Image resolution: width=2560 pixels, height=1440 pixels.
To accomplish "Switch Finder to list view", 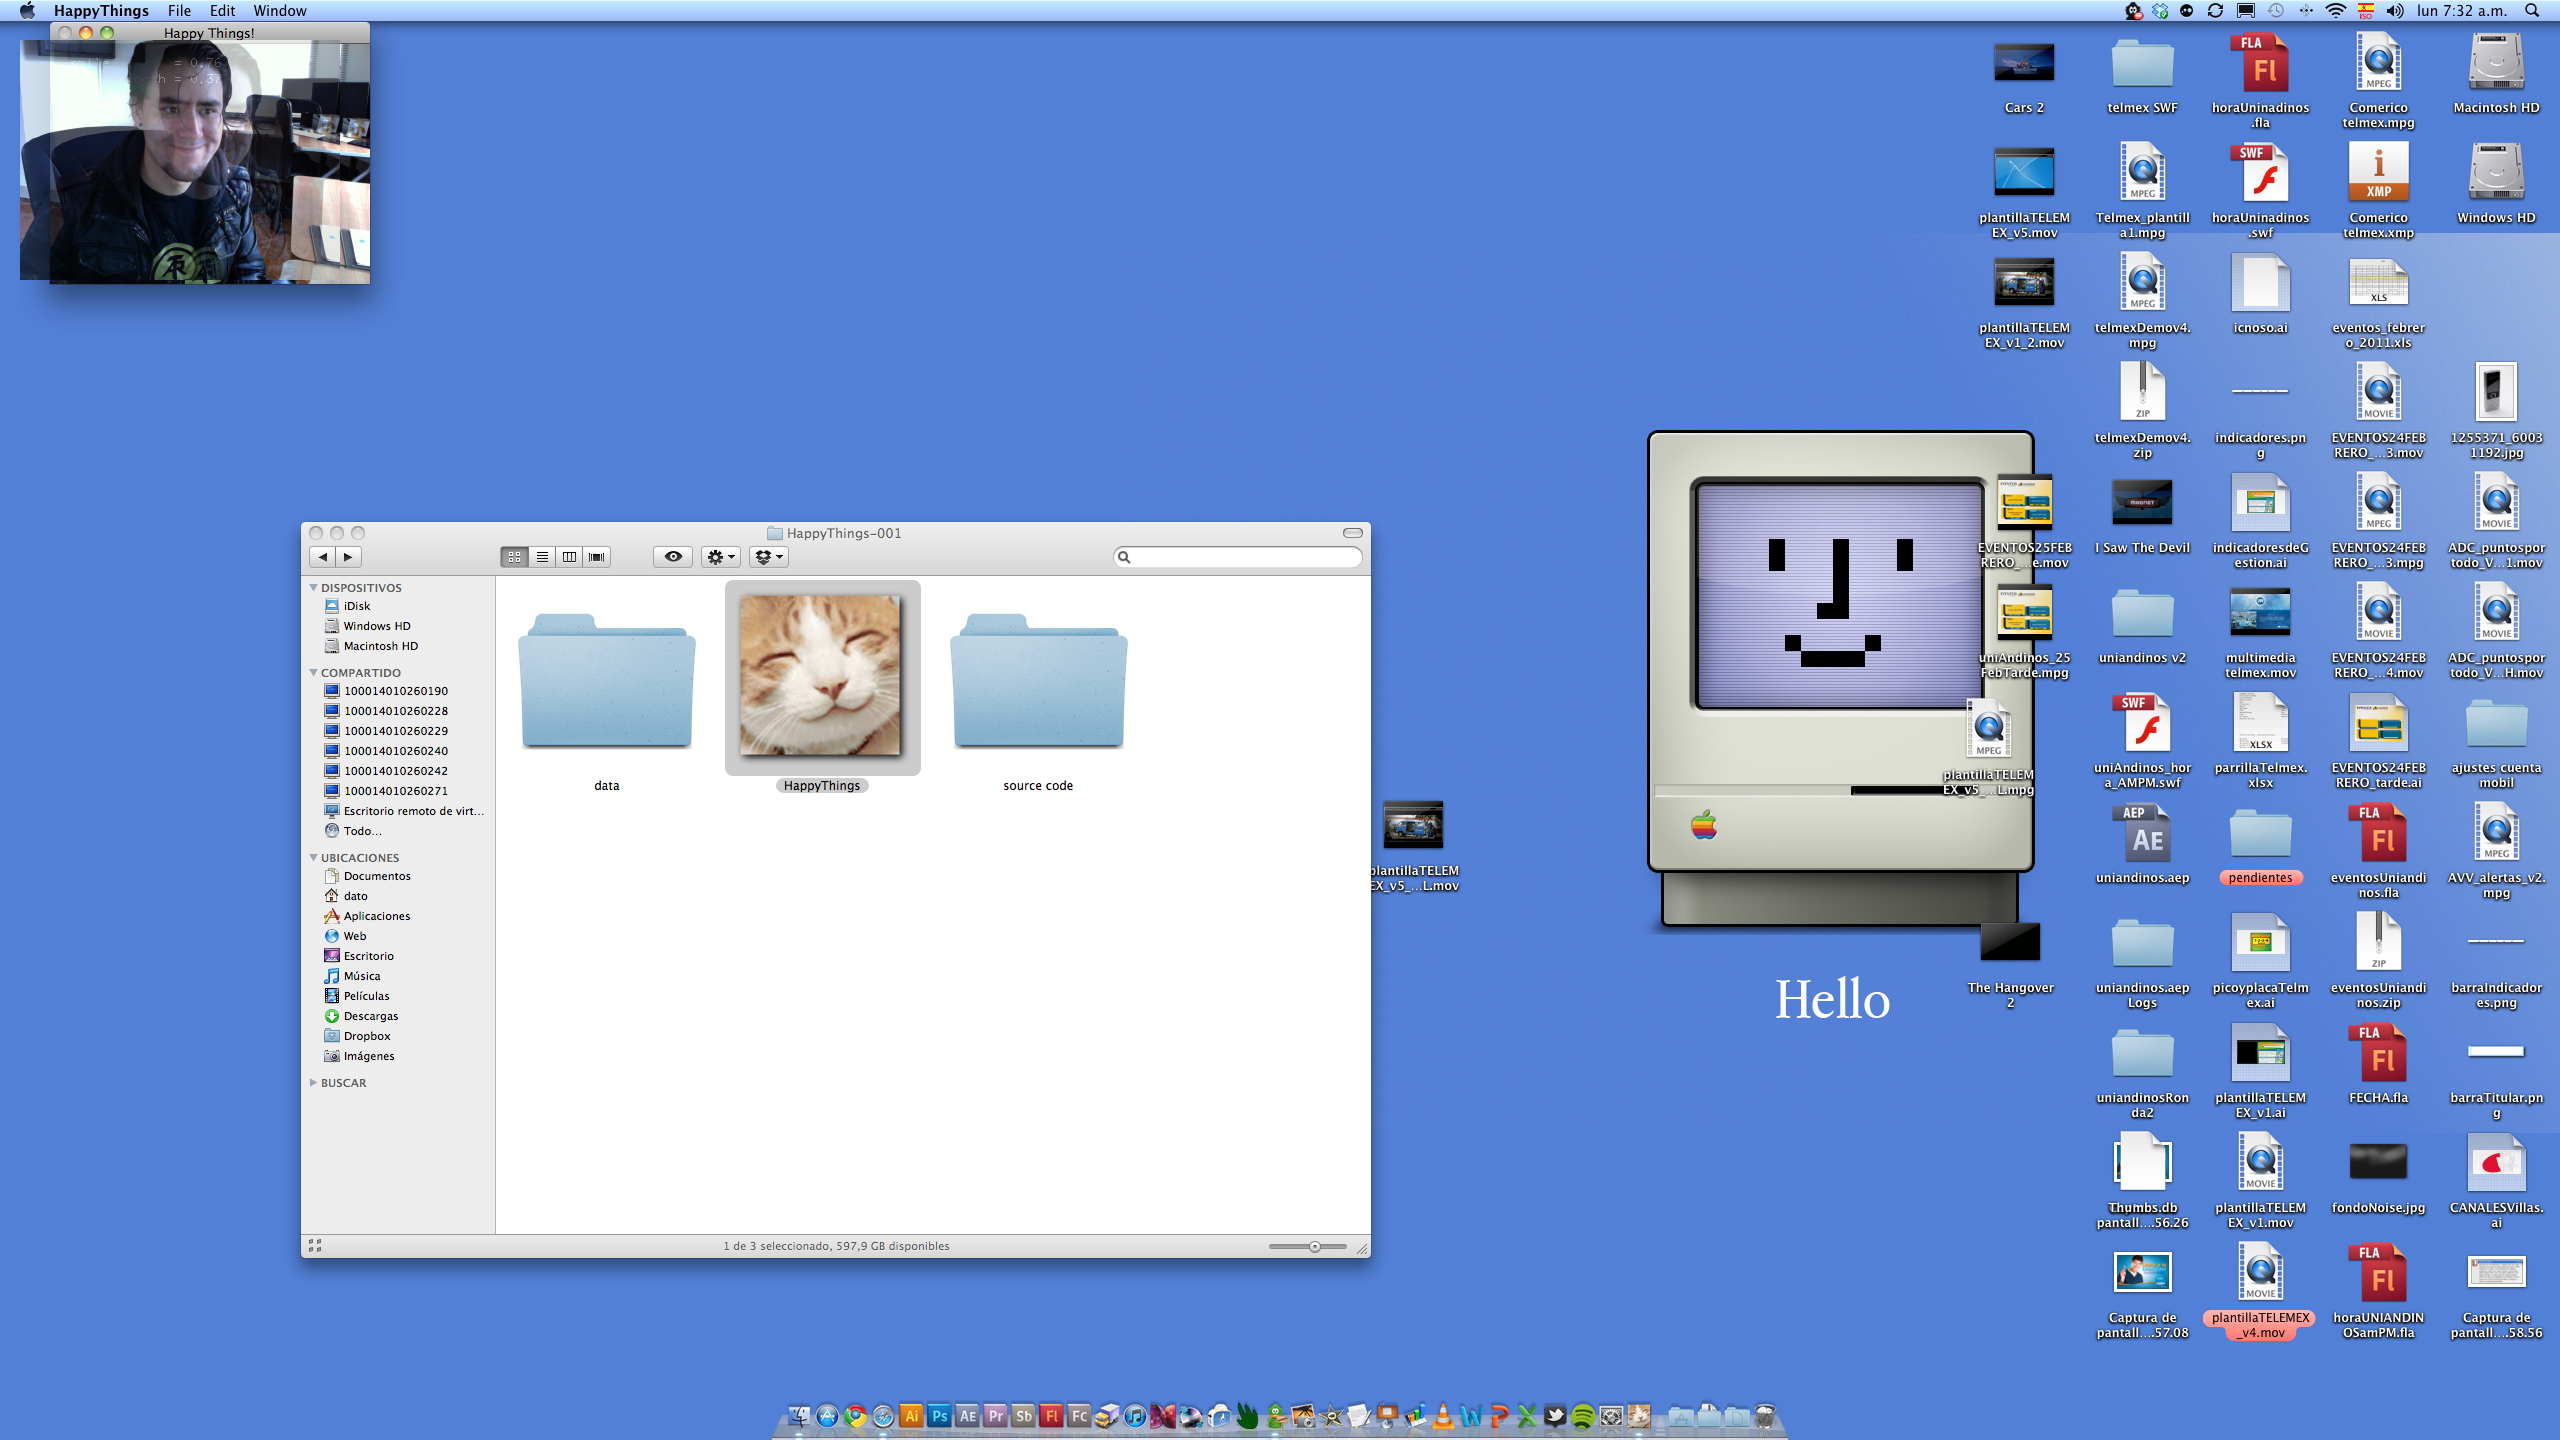I will click(x=542, y=557).
